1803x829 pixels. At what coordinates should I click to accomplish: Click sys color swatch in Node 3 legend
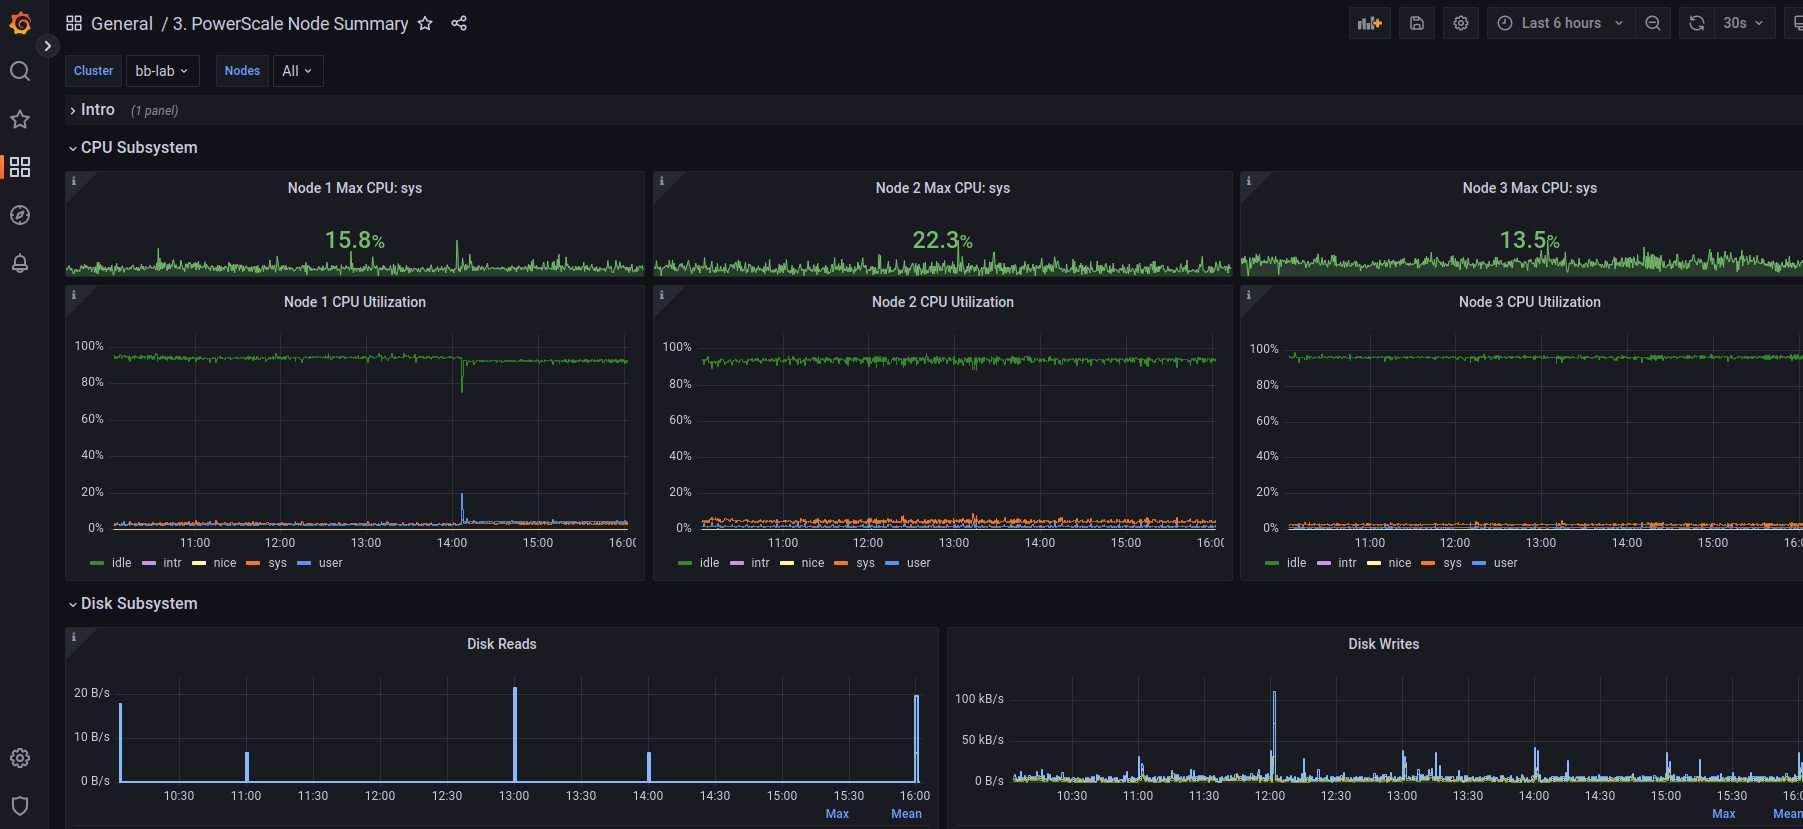point(1428,564)
